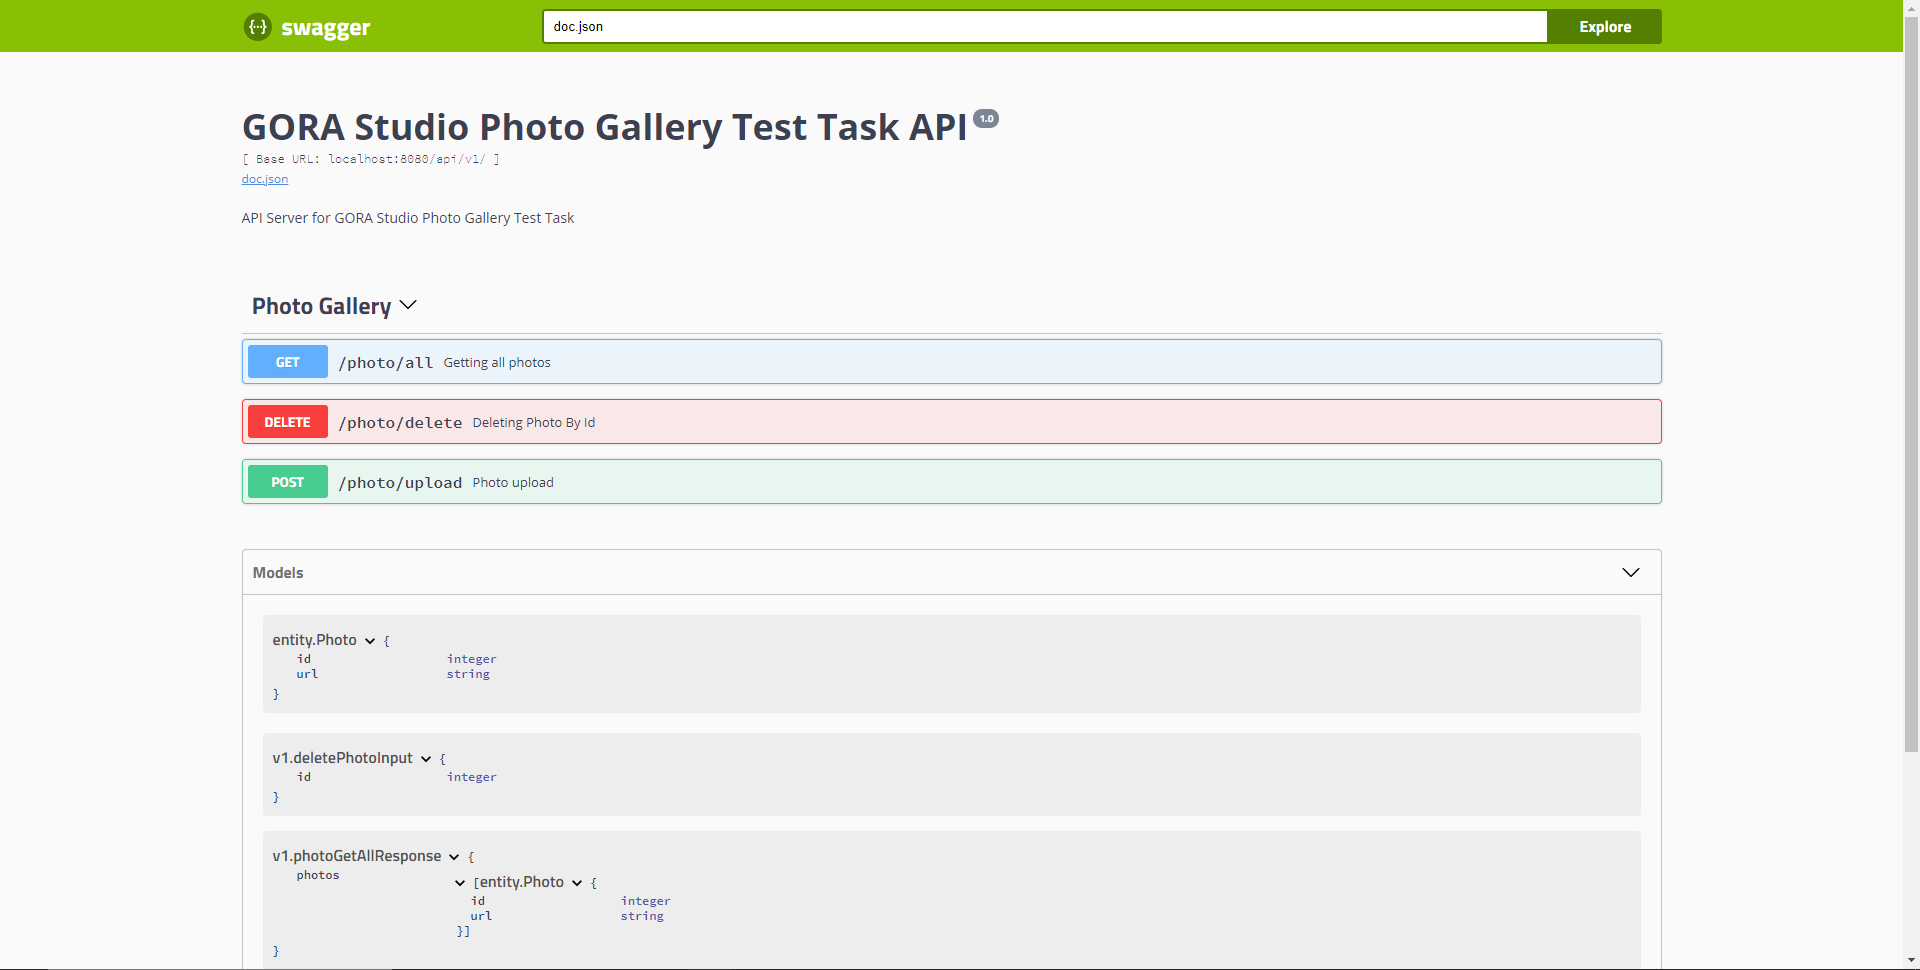Click the Base URL text line
The height and width of the screenshot is (970, 1920).
[371, 159]
